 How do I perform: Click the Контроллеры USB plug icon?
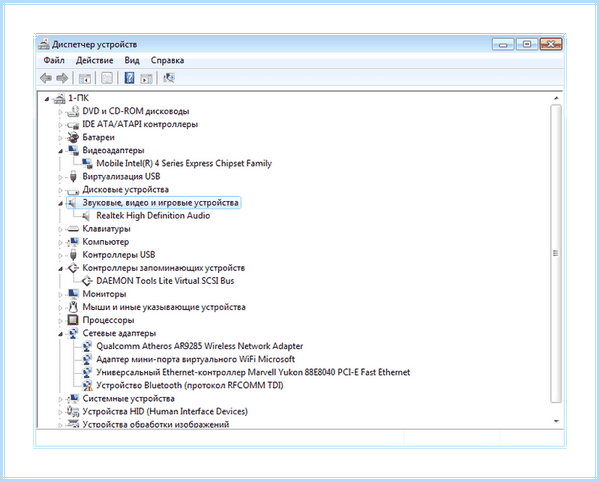[73, 255]
